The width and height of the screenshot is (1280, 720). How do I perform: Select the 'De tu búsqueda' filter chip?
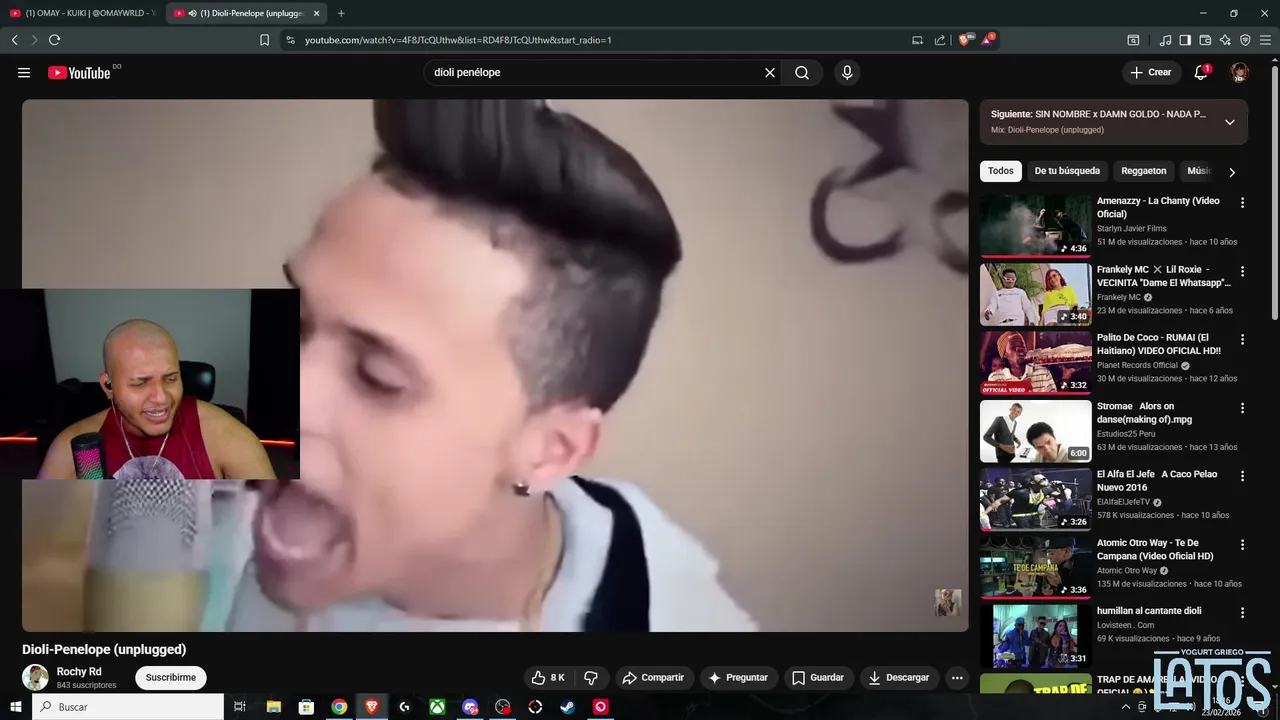pyautogui.click(x=1067, y=171)
